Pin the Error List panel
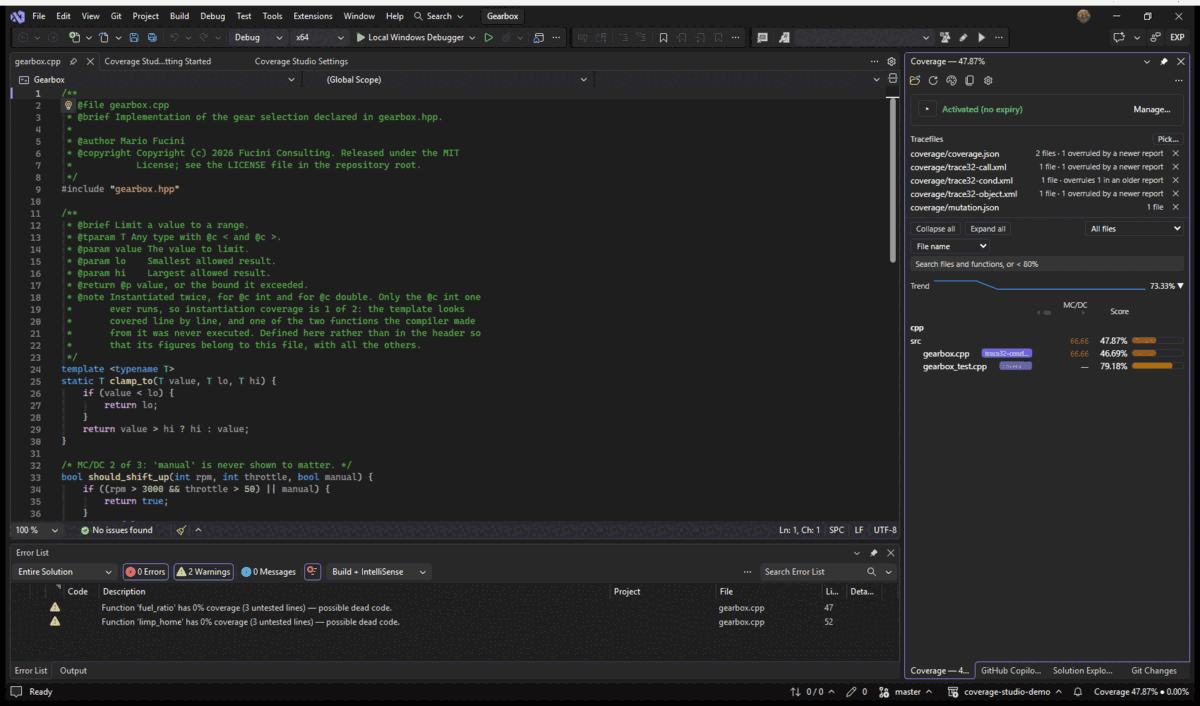 click(874, 552)
